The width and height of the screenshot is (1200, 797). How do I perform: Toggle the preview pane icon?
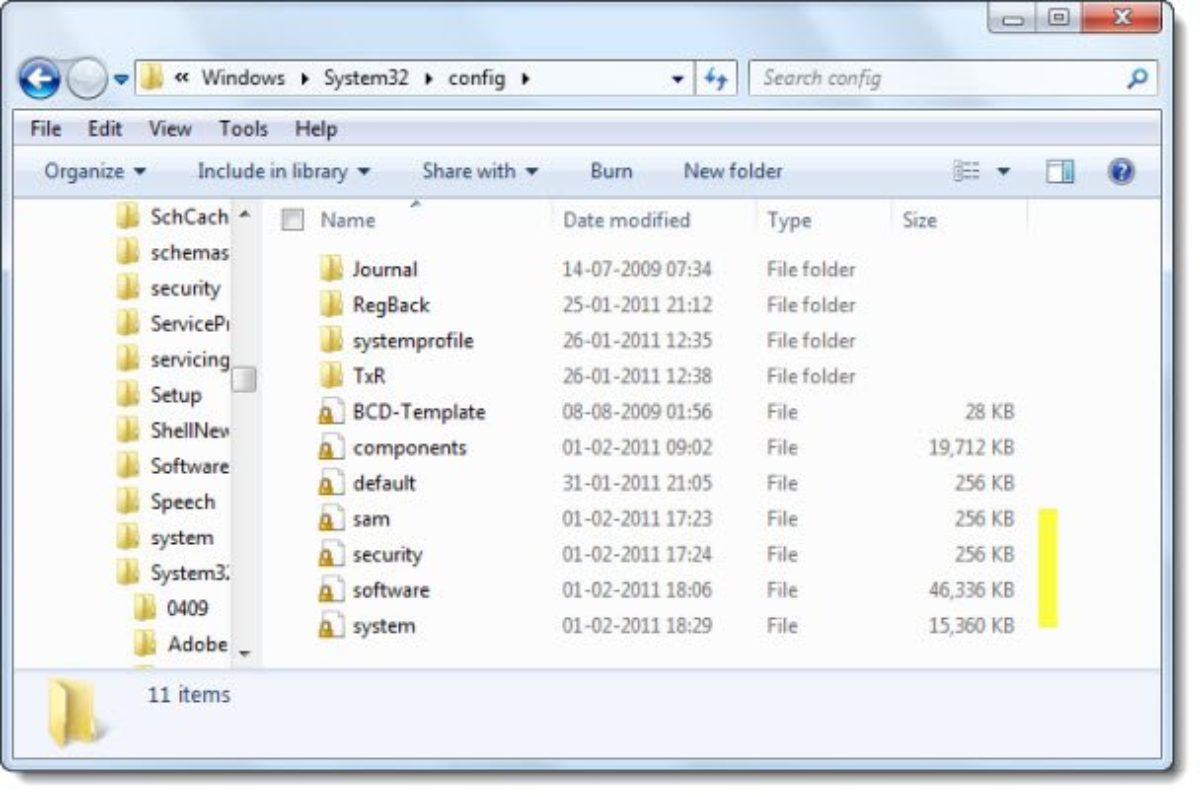1060,172
